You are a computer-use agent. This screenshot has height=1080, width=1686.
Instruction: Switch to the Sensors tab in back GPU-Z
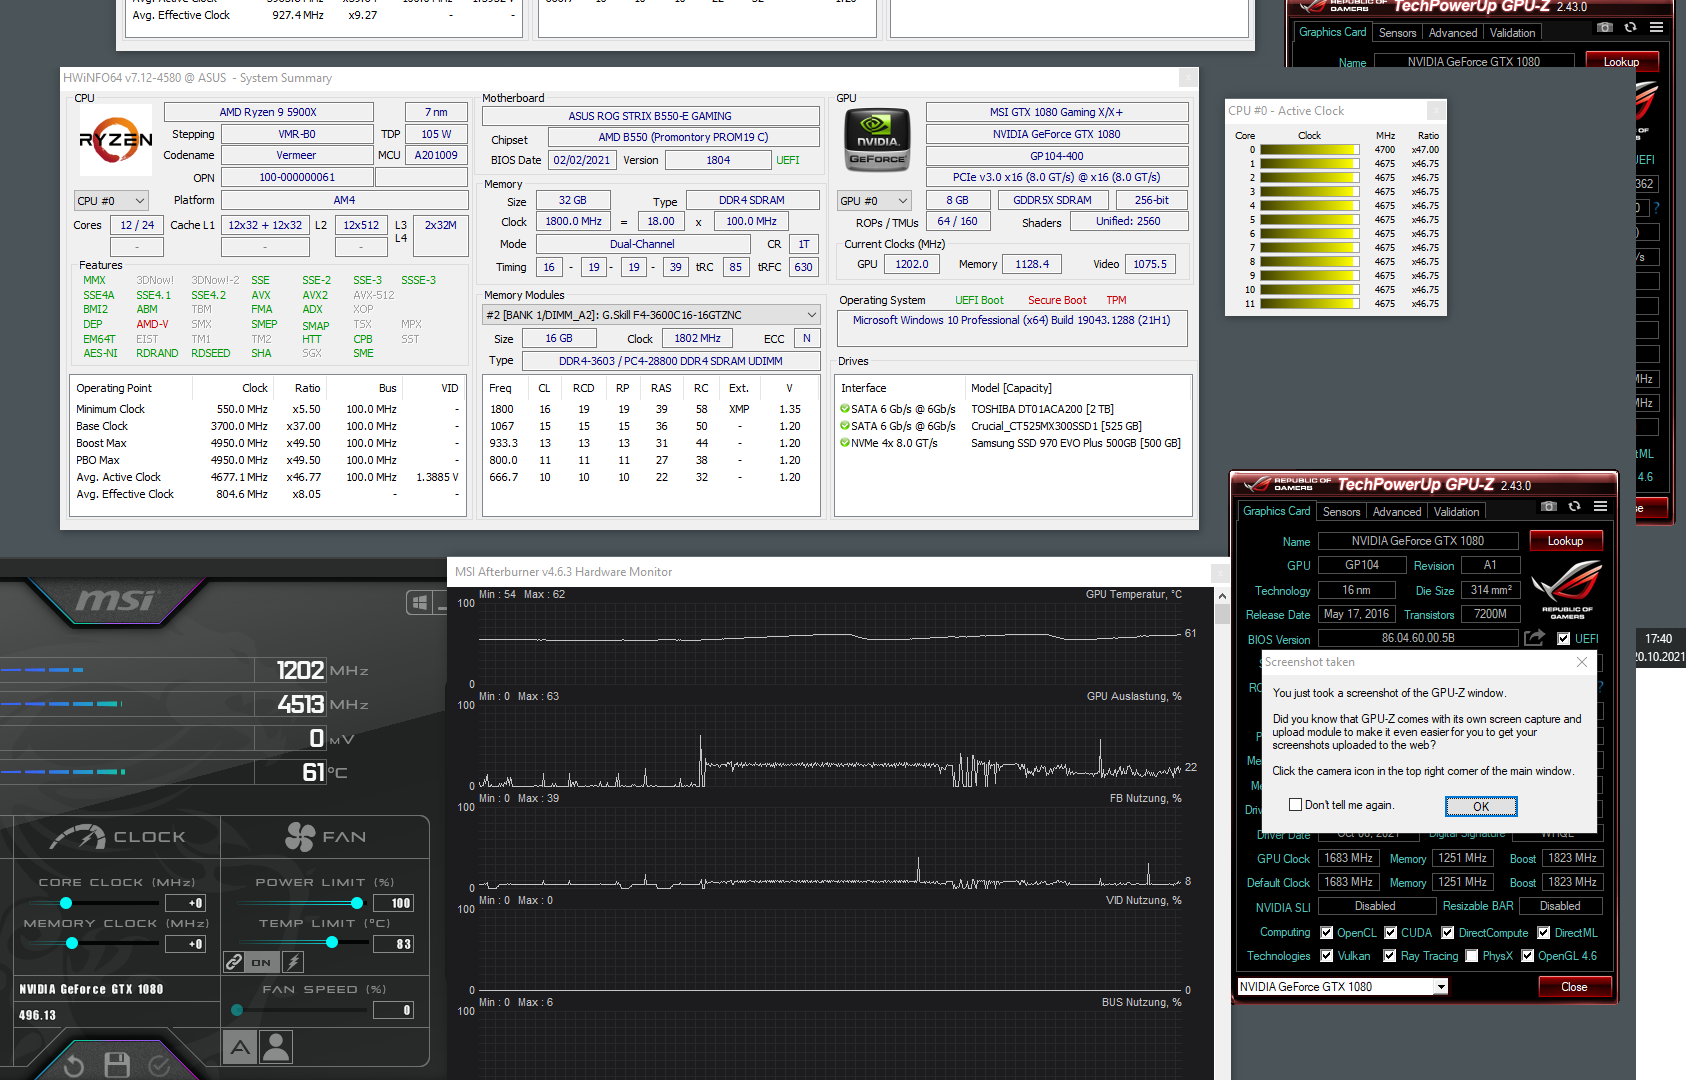click(1398, 33)
